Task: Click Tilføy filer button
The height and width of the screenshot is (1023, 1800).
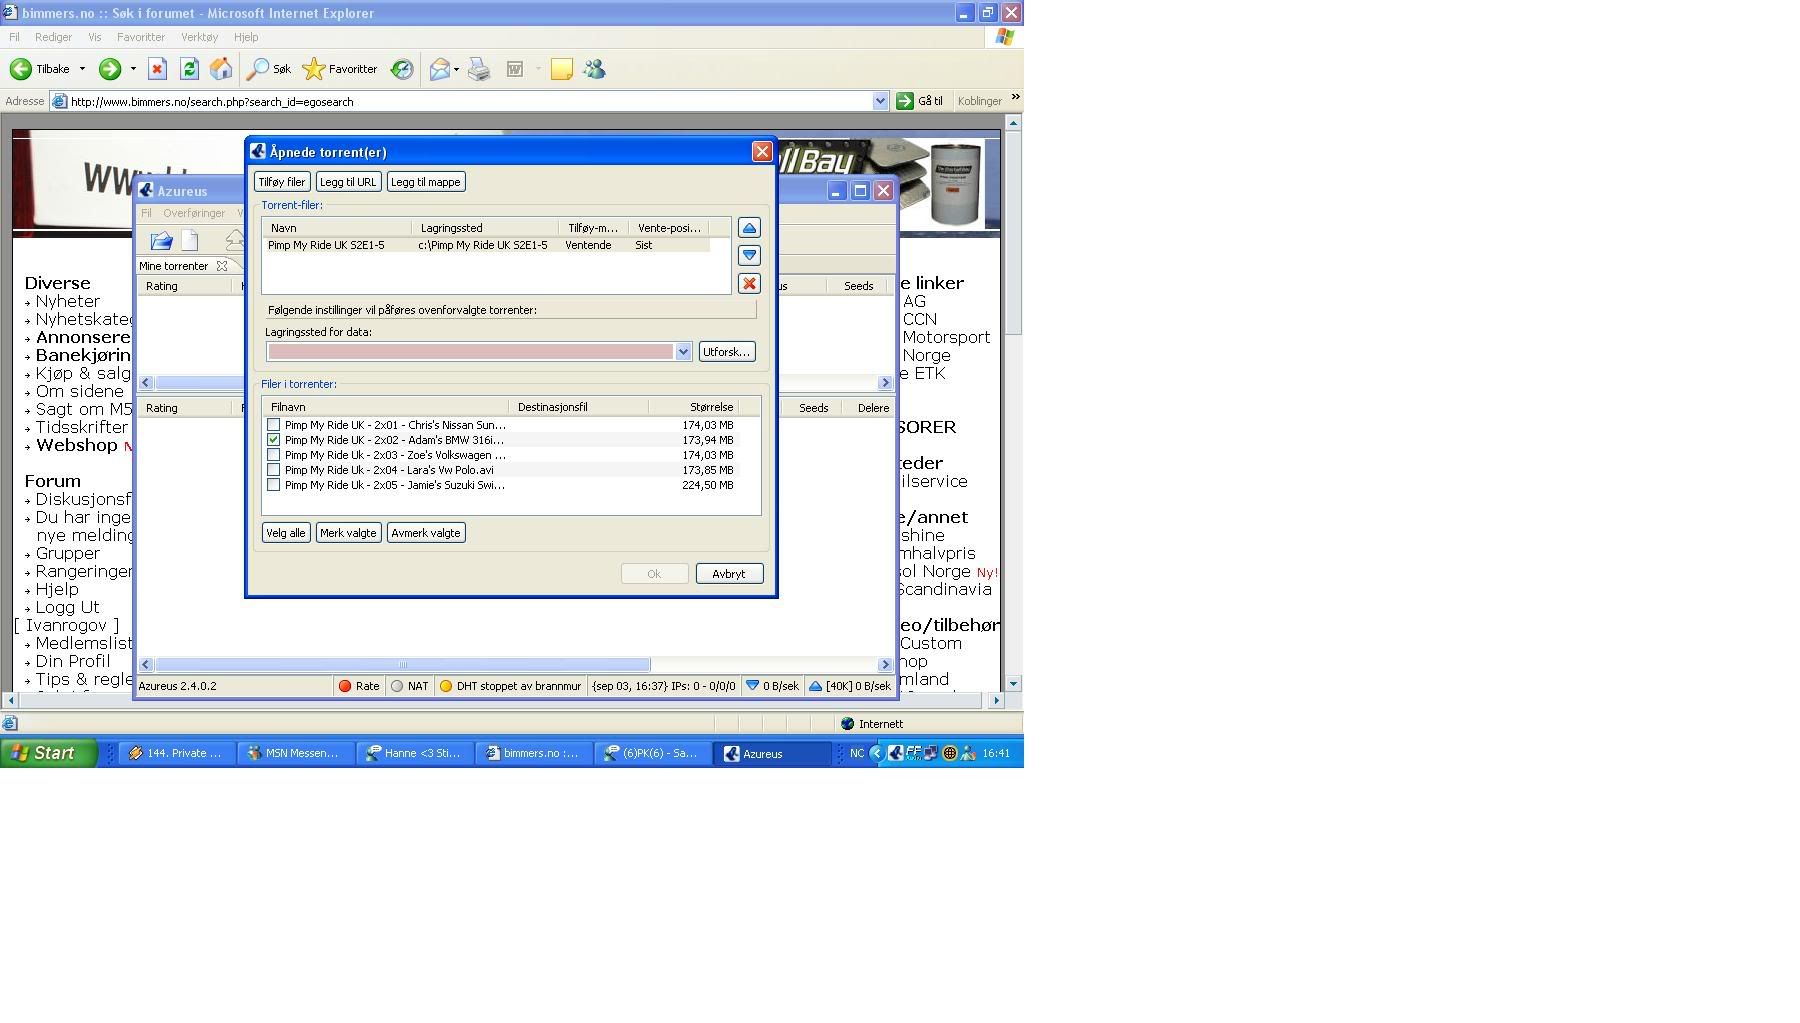Action: (282, 182)
